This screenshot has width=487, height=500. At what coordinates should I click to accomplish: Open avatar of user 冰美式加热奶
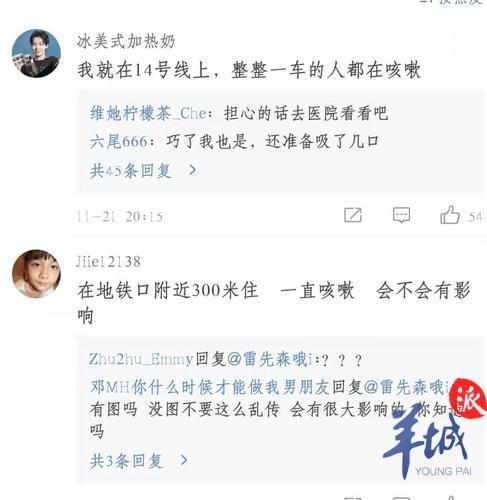[x=36, y=54]
